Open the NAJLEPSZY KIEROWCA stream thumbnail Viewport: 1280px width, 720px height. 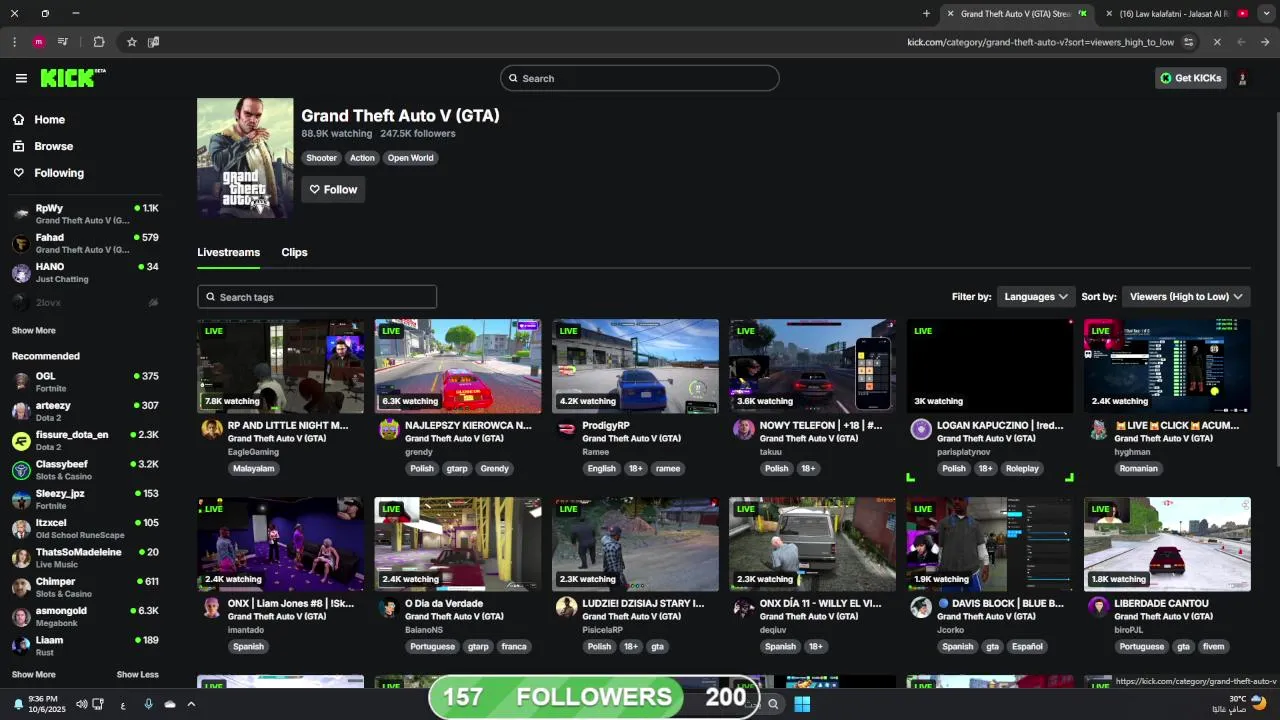(x=458, y=366)
